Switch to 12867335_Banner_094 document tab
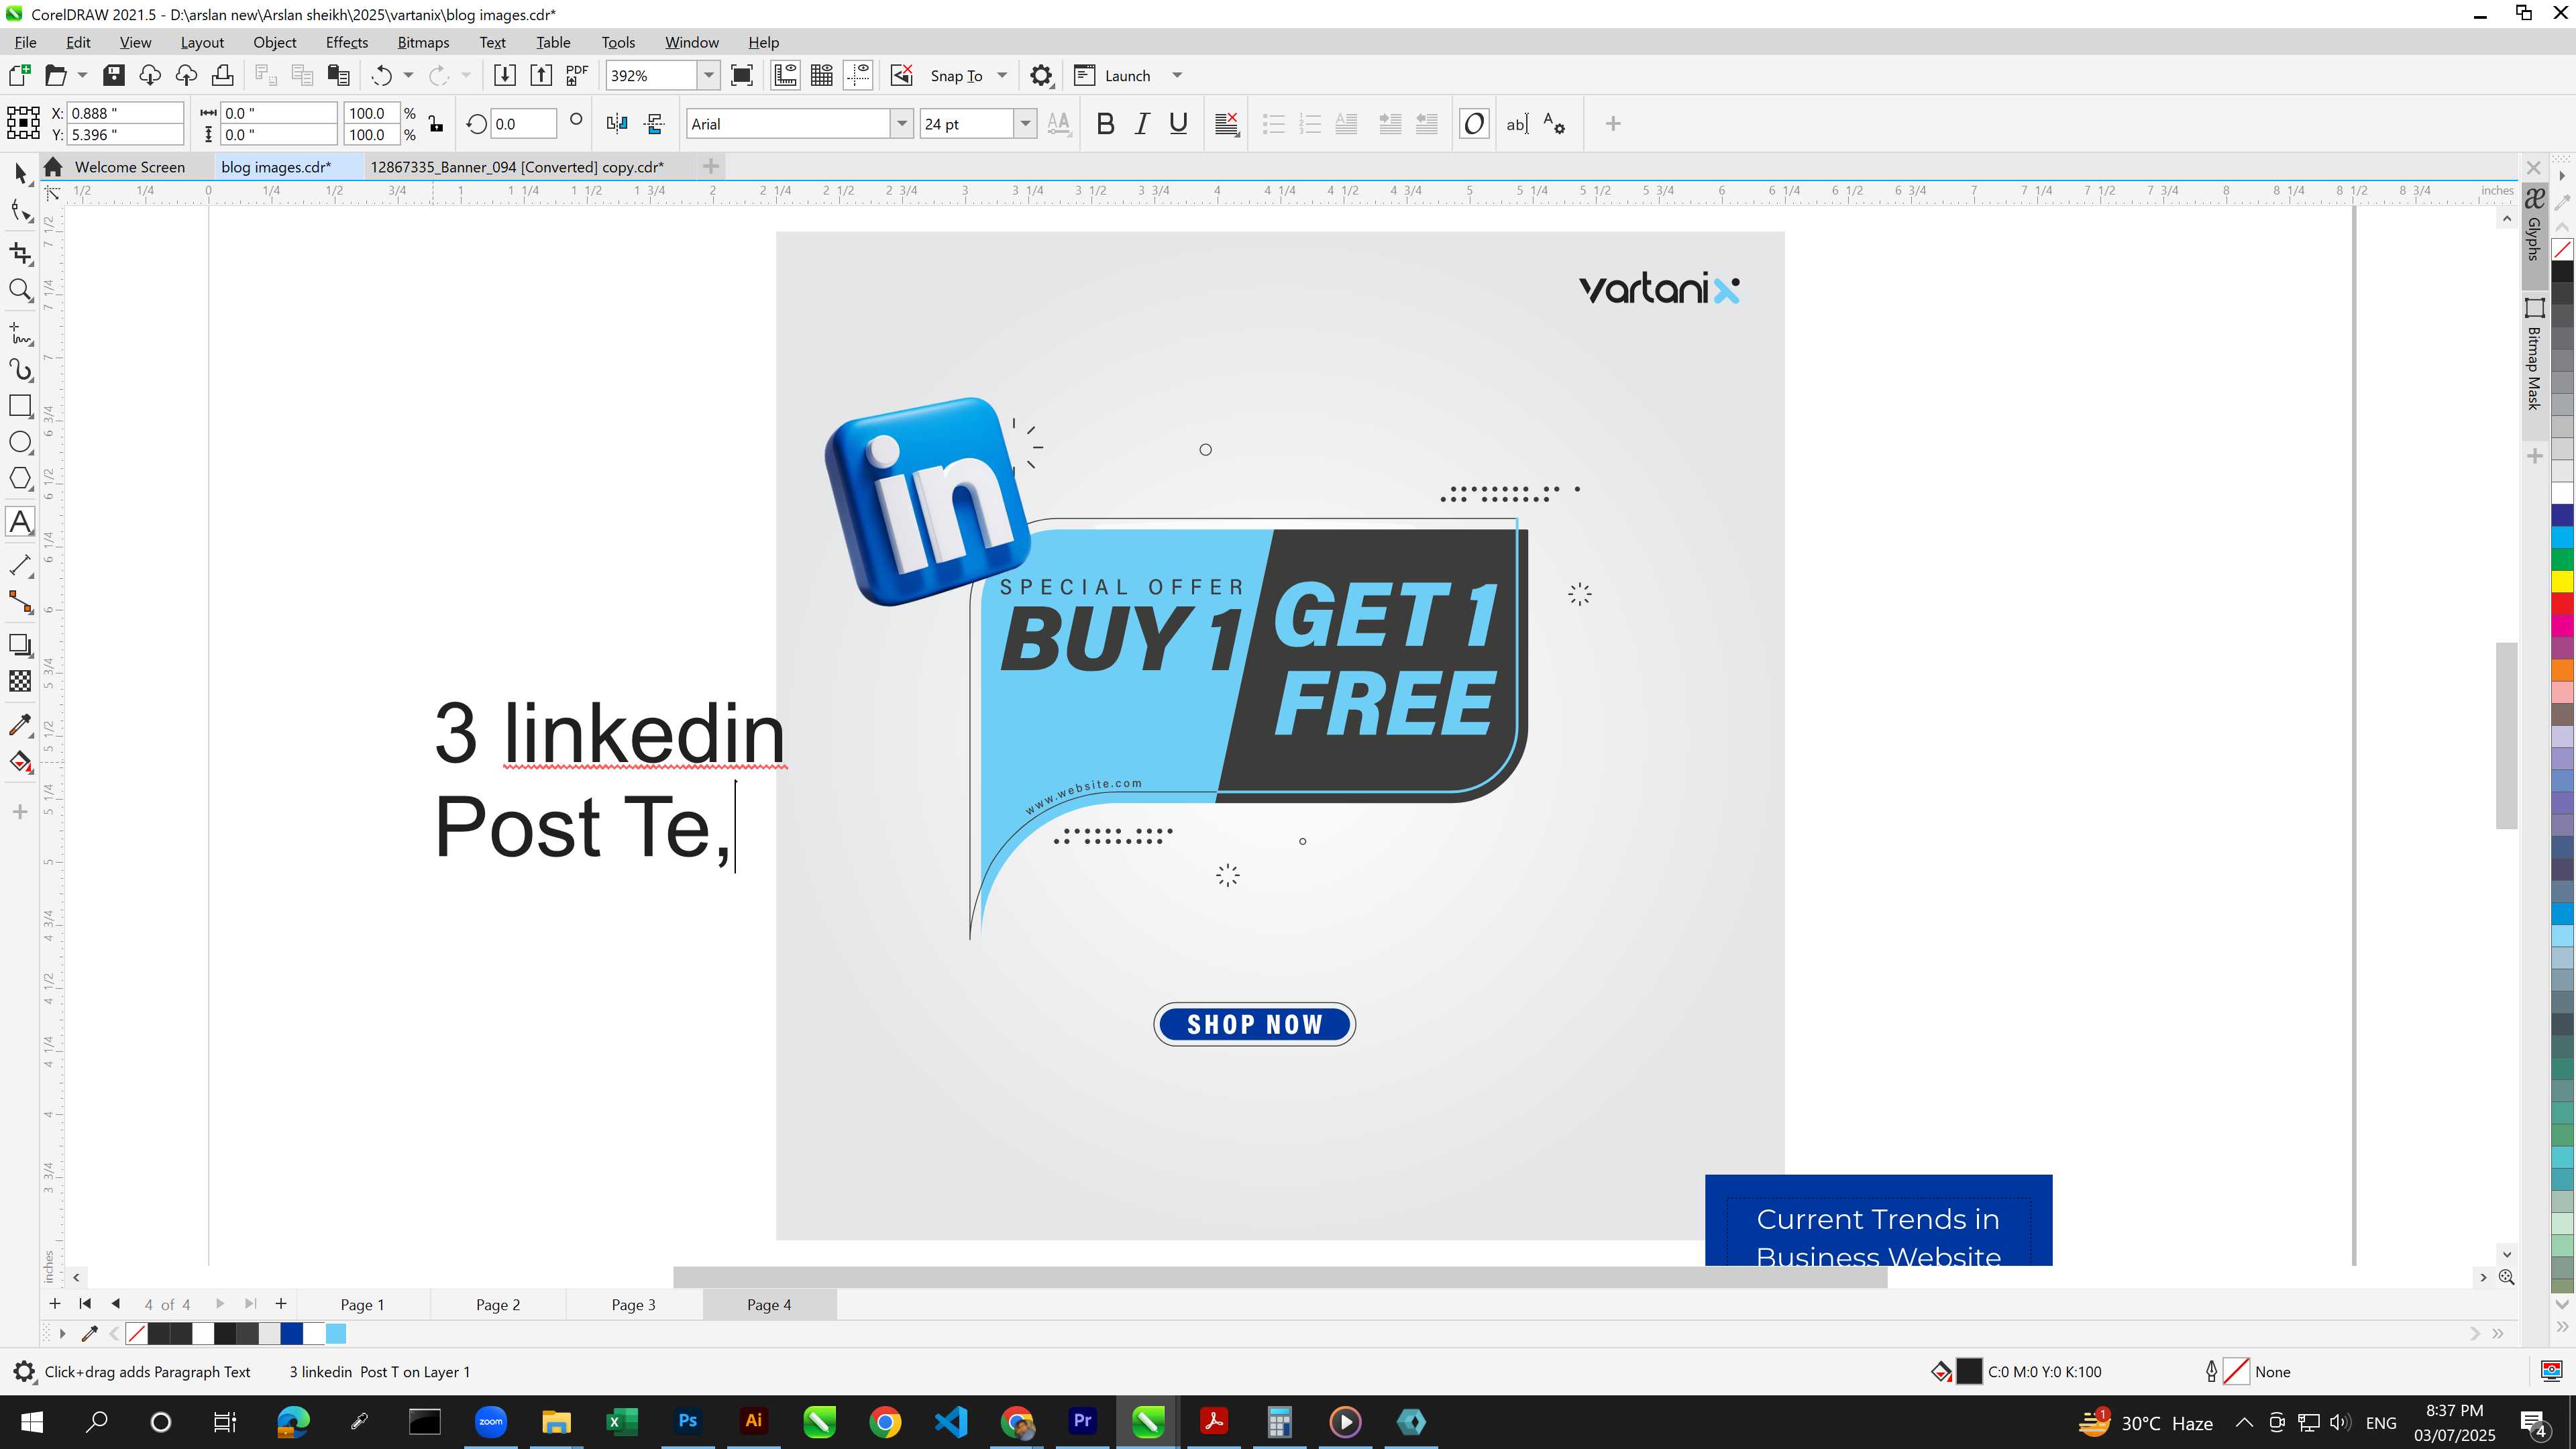This screenshot has height=1449, width=2576. 517,167
